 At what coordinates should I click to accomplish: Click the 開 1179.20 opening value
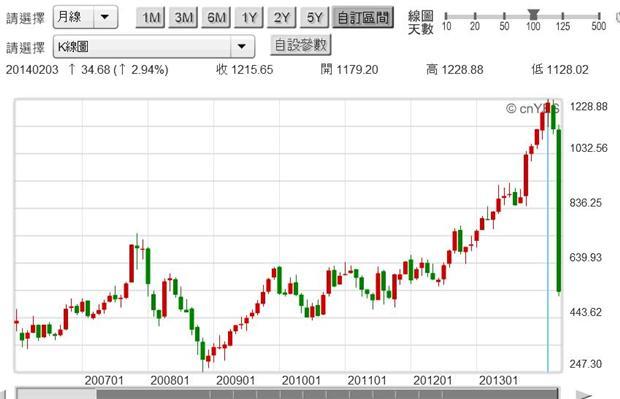pos(350,70)
